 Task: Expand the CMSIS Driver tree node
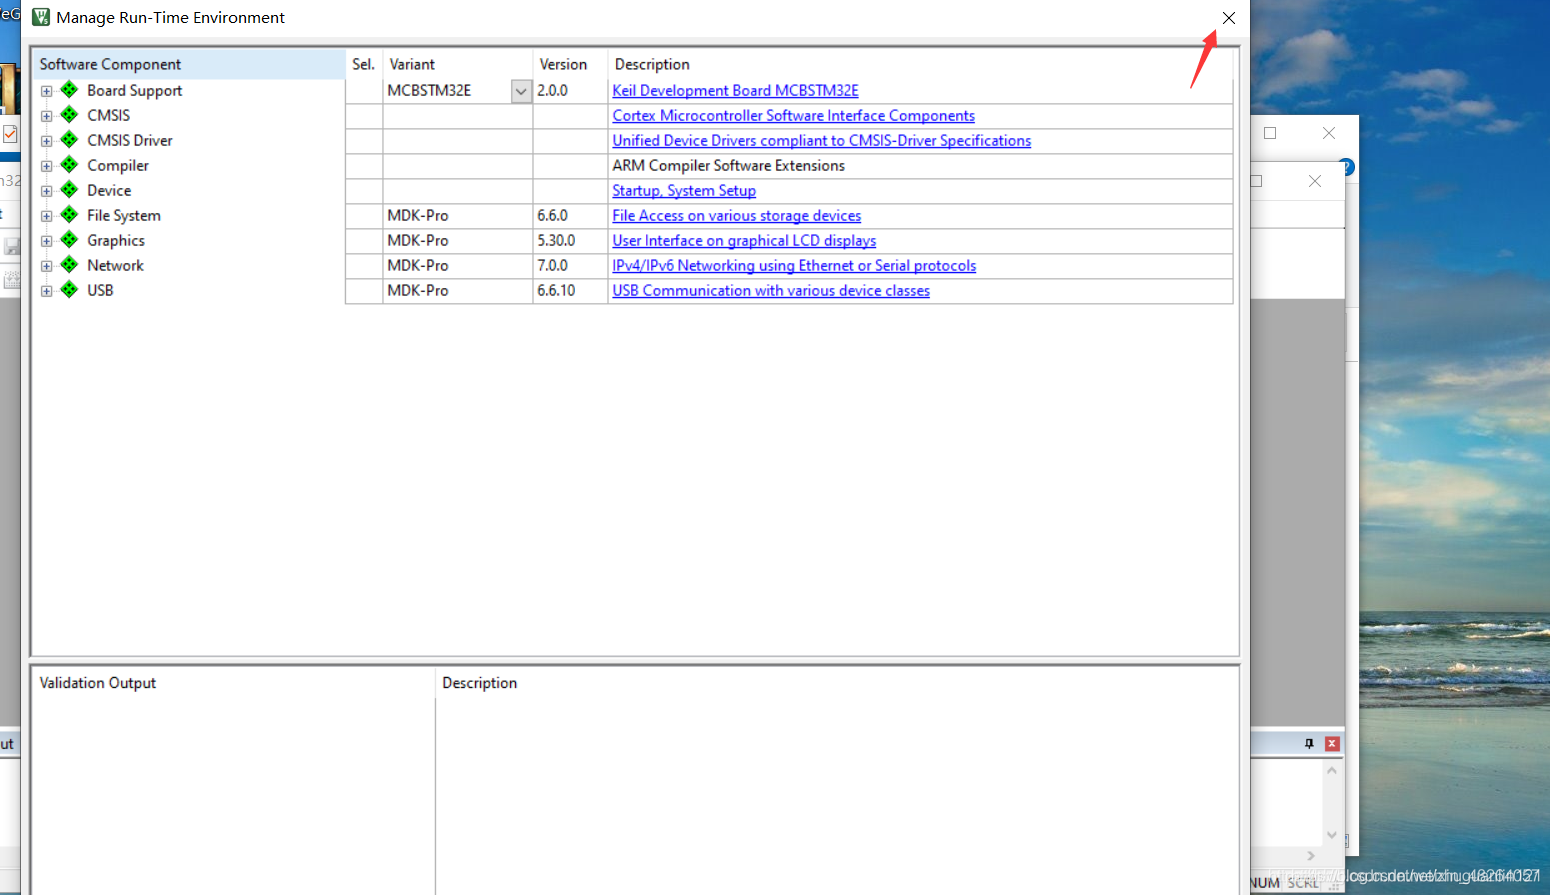tap(46, 141)
